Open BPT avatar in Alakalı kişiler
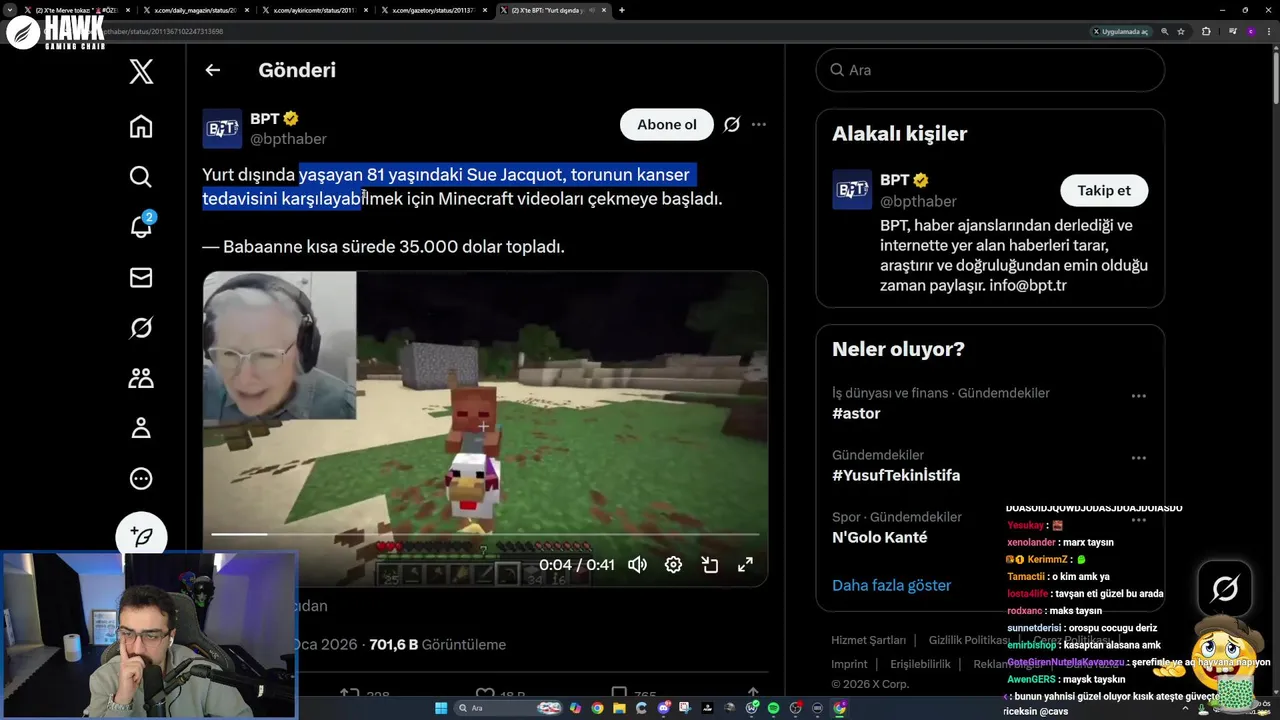This screenshot has height=720, width=1280. point(852,189)
